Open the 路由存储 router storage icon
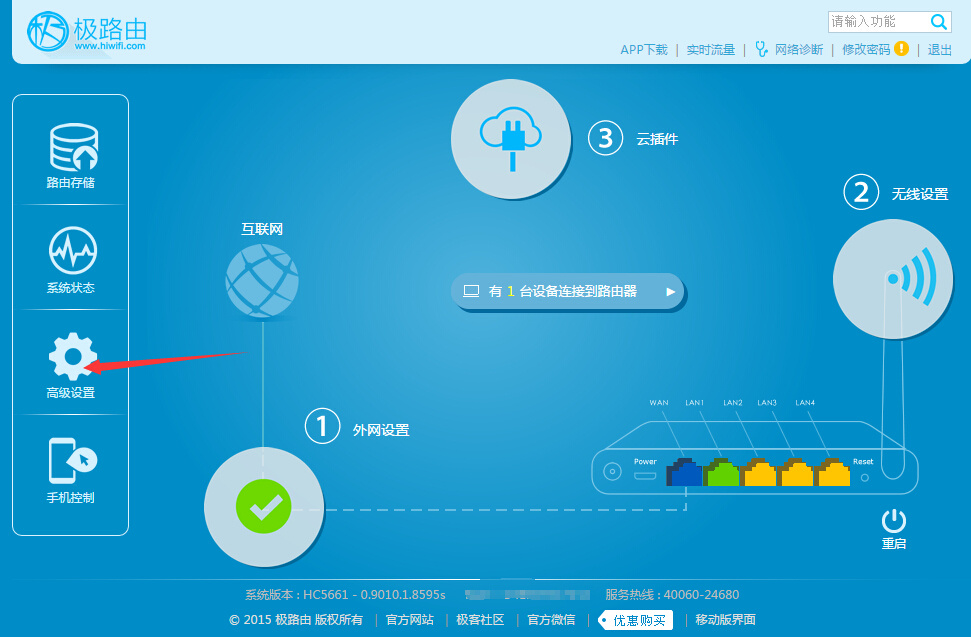 (x=72, y=148)
